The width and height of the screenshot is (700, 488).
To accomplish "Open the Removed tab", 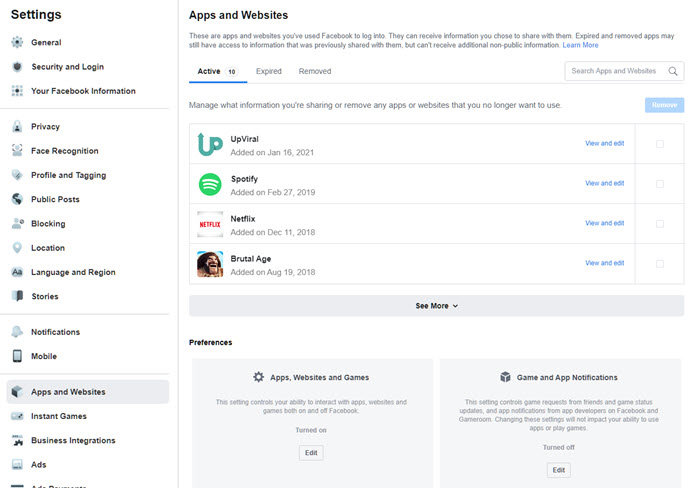I will (x=315, y=71).
